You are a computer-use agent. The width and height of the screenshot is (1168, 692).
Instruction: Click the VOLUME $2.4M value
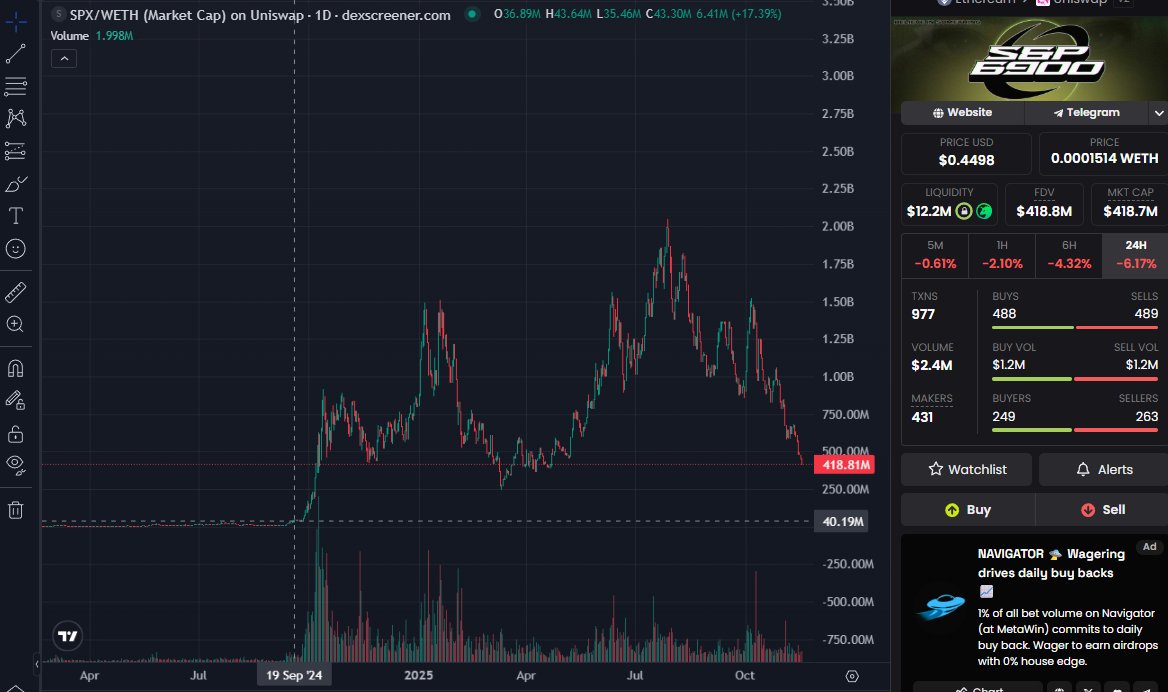pyautogui.click(x=932, y=365)
